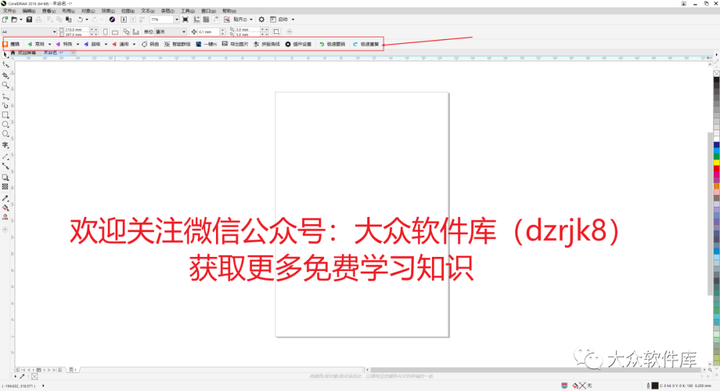
Task: Select the Text tool (字)
Action: 6,145
